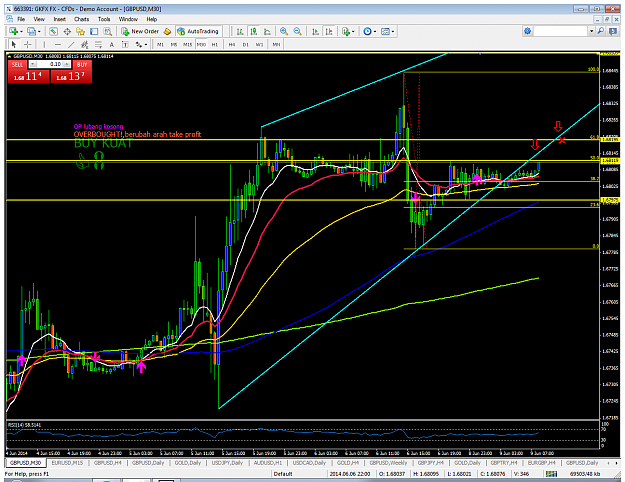The height and width of the screenshot is (482, 625).
Task: Select the vertical line drawing tool
Action: point(44,45)
